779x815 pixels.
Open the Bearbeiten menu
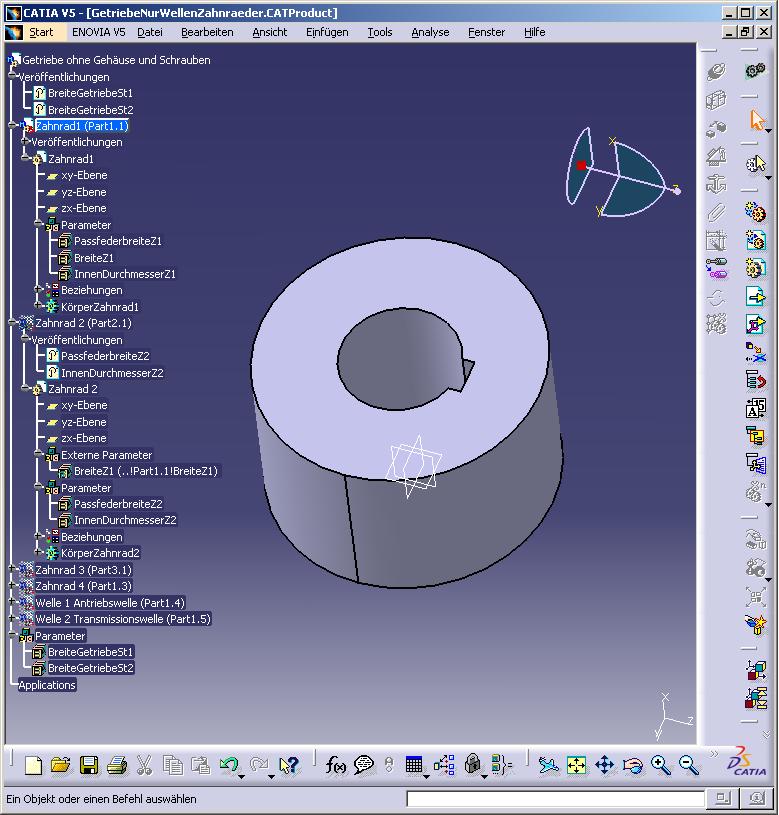(207, 32)
